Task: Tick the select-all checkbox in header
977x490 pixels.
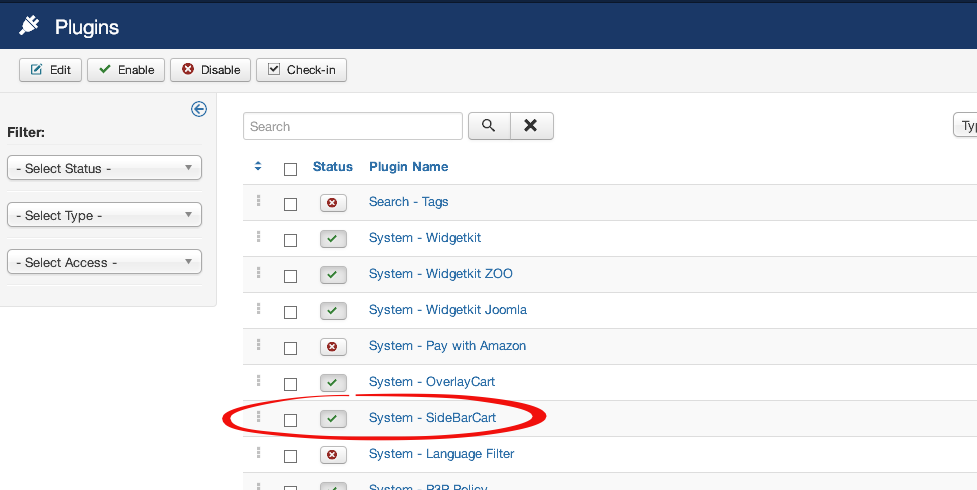Action: 291,169
